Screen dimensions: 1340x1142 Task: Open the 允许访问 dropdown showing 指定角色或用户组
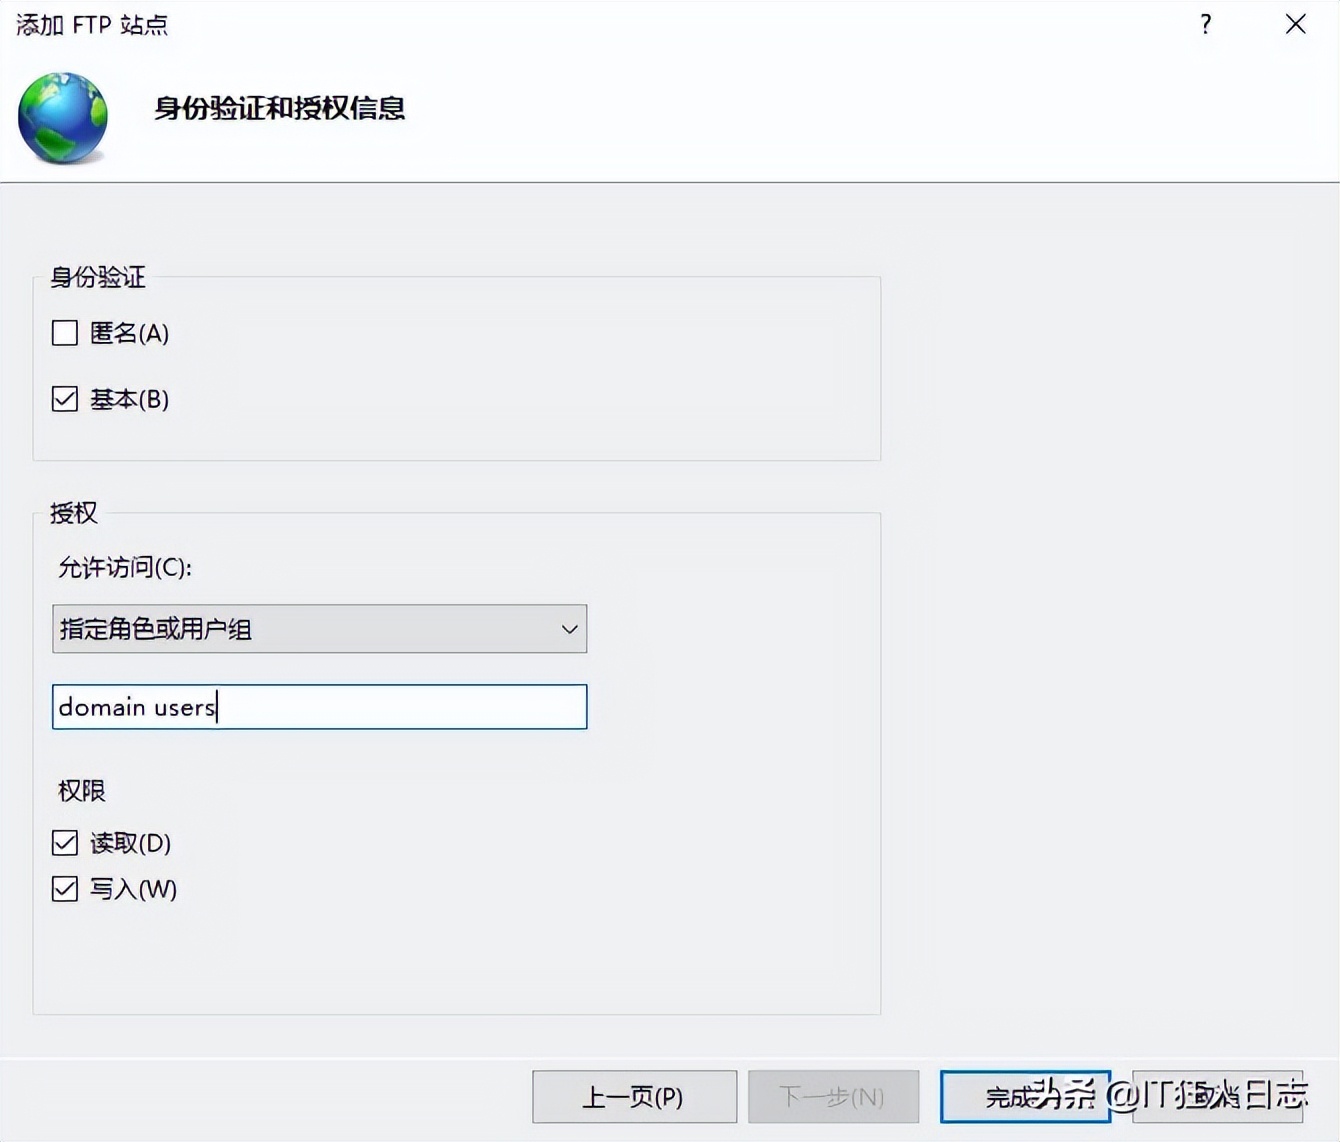click(319, 629)
